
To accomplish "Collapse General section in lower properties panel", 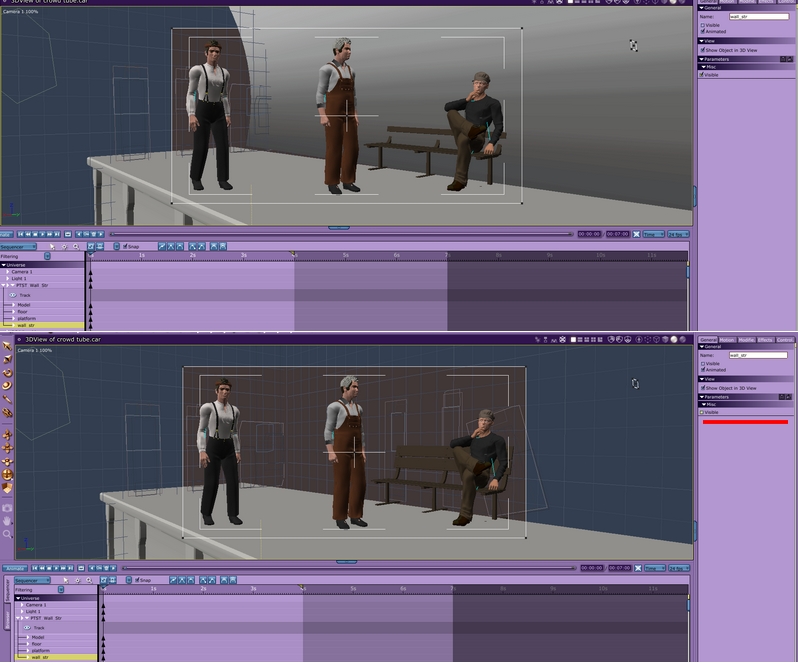I will 701,346.
